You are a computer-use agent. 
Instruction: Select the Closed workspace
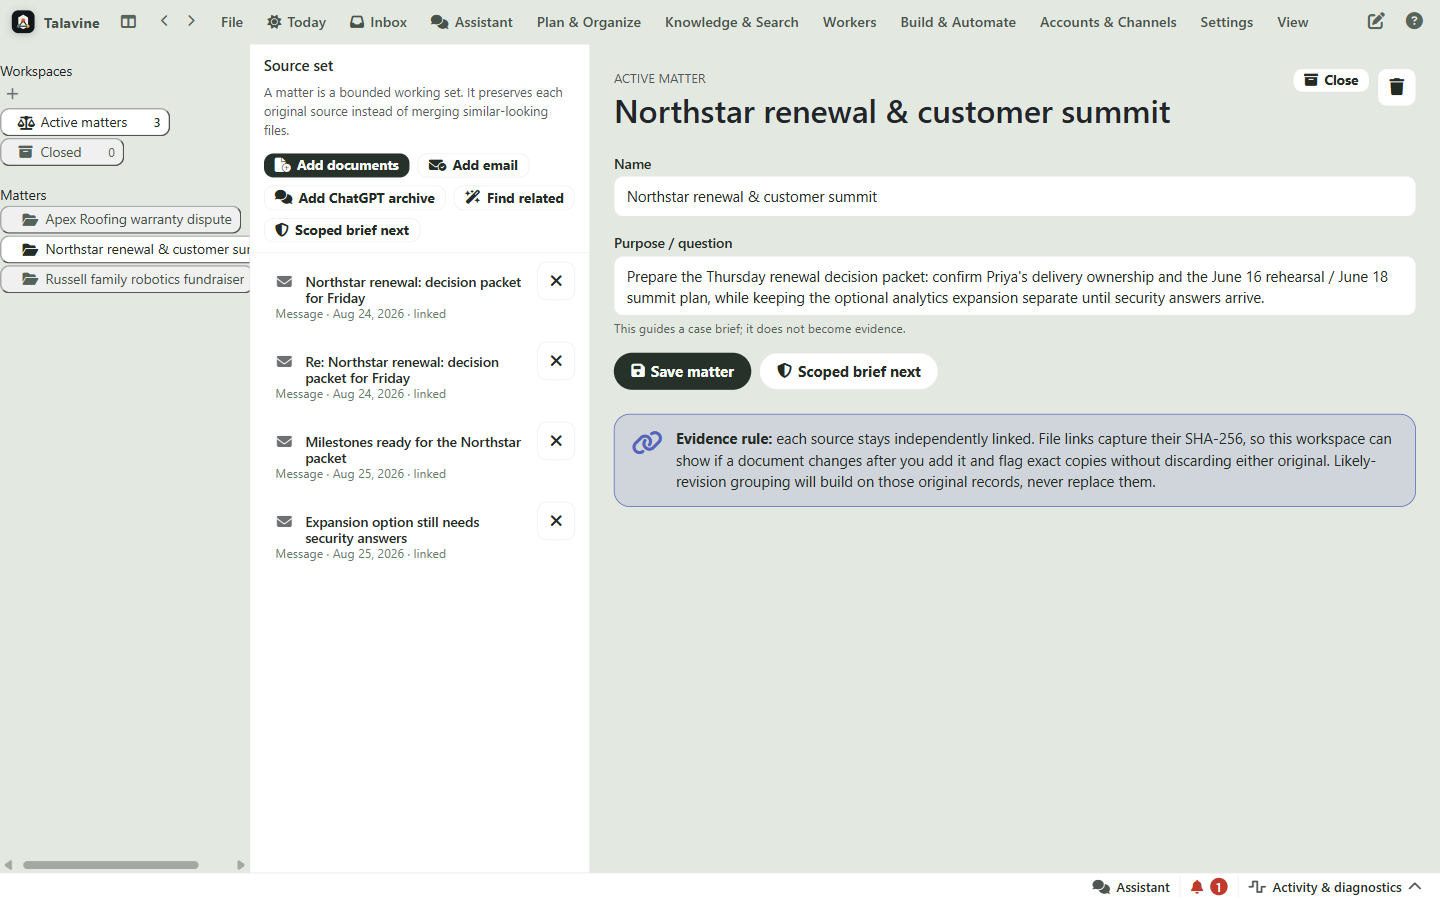62,152
